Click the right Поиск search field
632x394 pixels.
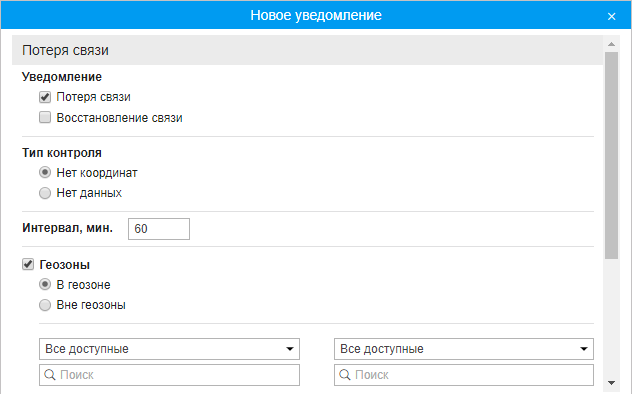click(x=464, y=375)
